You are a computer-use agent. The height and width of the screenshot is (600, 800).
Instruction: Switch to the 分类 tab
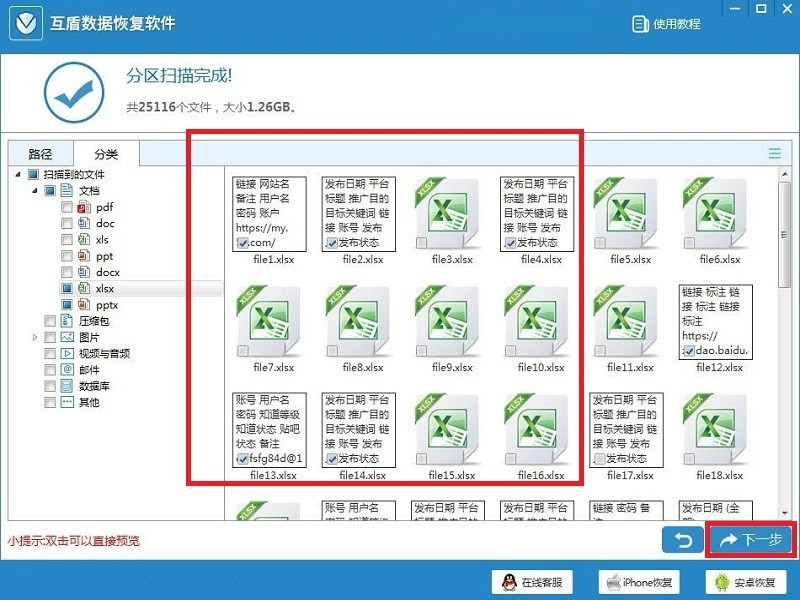click(106, 154)
